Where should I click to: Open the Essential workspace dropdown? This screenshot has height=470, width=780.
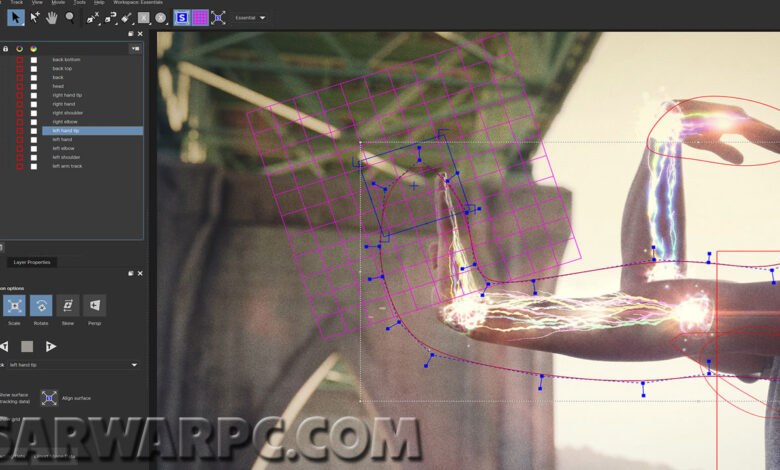(250, 18)
